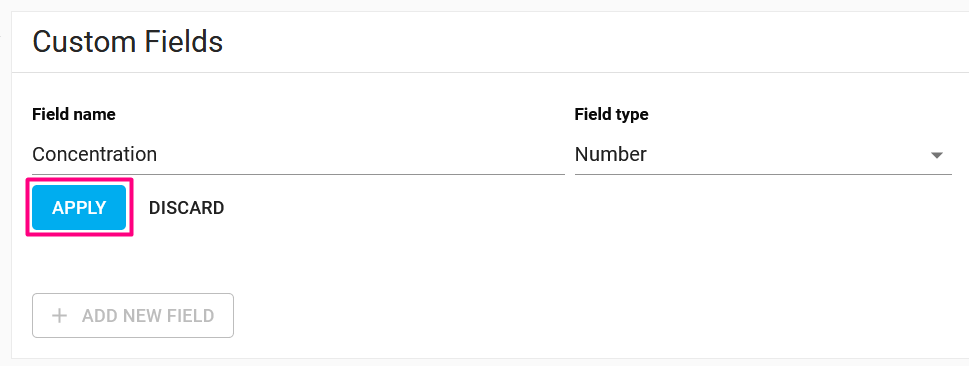Expand the Number type selector
The image size is (969, 366).
(x=763, y=155)
